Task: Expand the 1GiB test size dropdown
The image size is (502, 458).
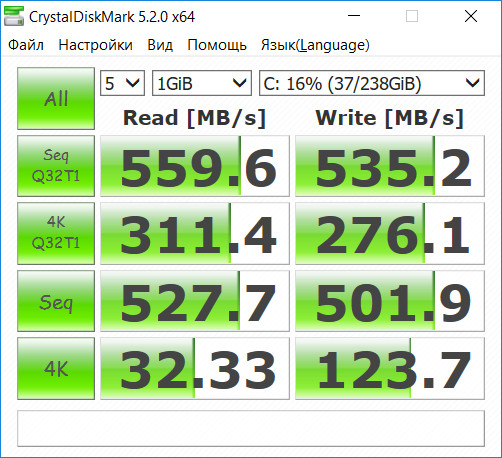Action: pos(202,83)
